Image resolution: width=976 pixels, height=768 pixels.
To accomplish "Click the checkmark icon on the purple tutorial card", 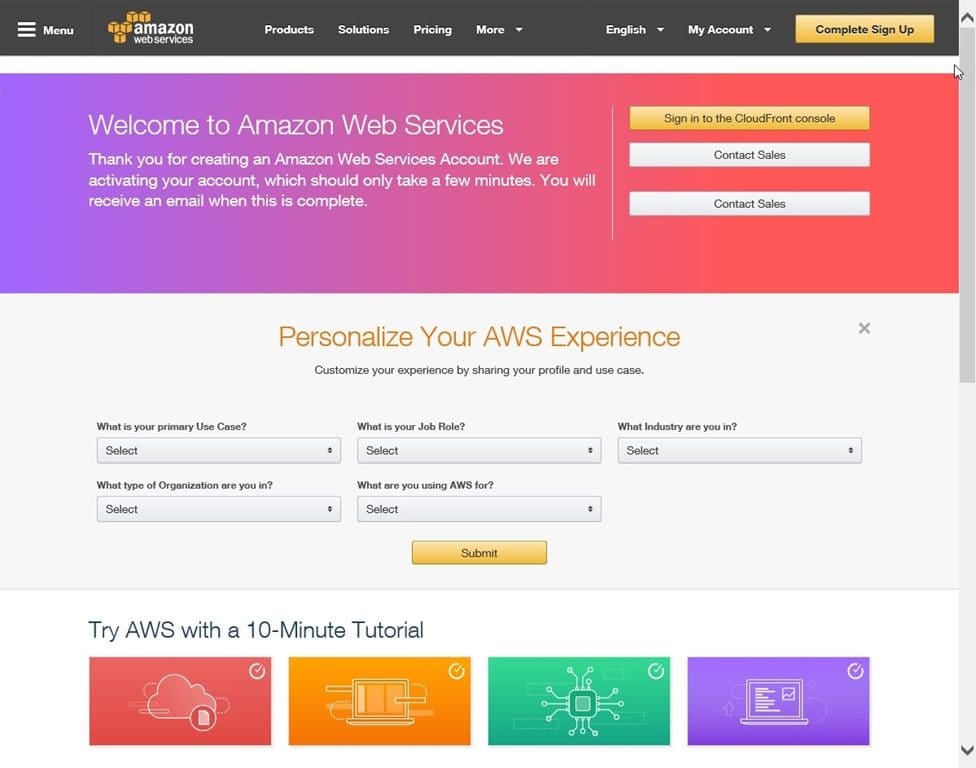I will 855,671.
